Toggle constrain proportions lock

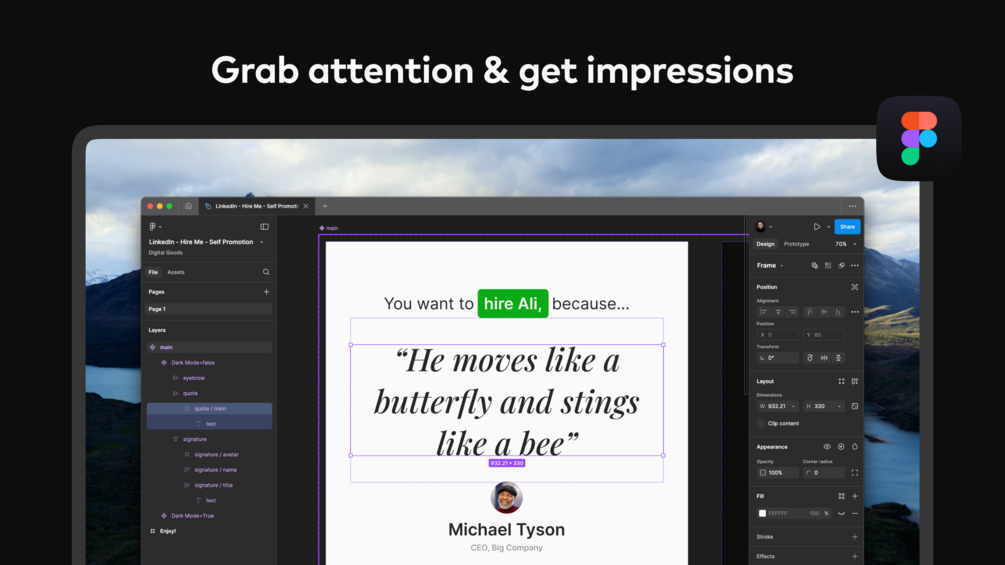(x=854, y=406)
